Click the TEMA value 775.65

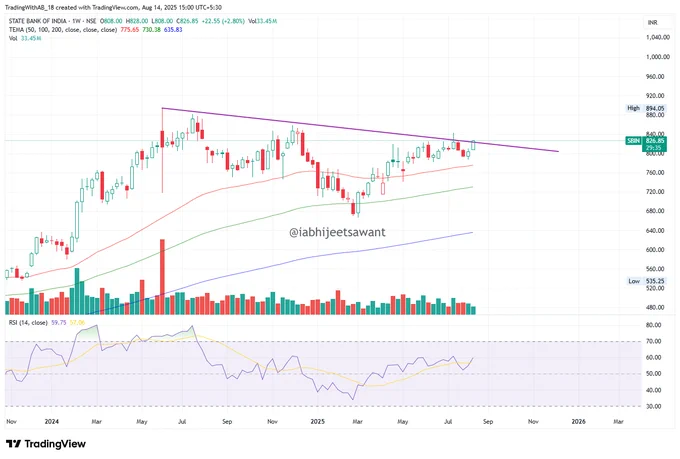130,30
